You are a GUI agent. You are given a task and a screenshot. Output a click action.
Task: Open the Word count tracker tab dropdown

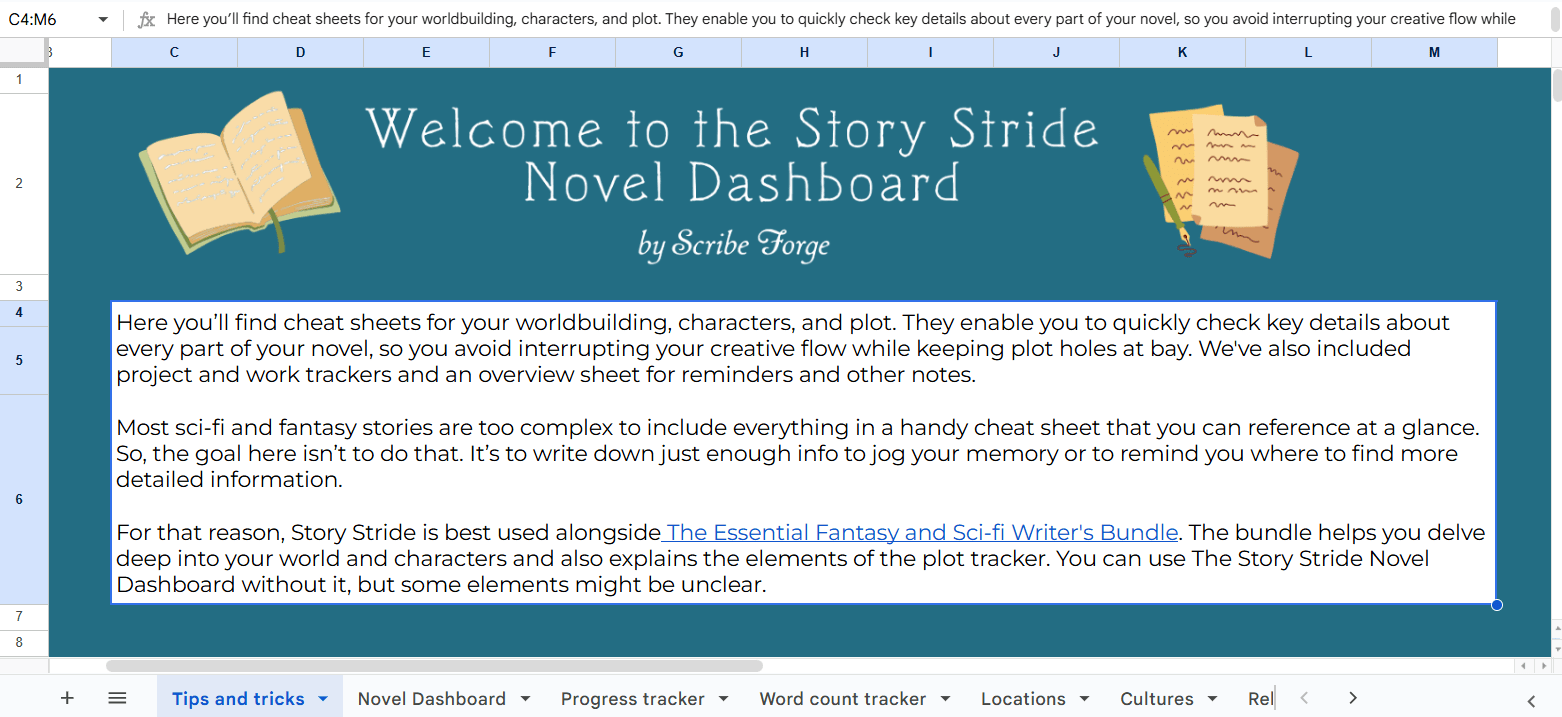coord(942,698)
